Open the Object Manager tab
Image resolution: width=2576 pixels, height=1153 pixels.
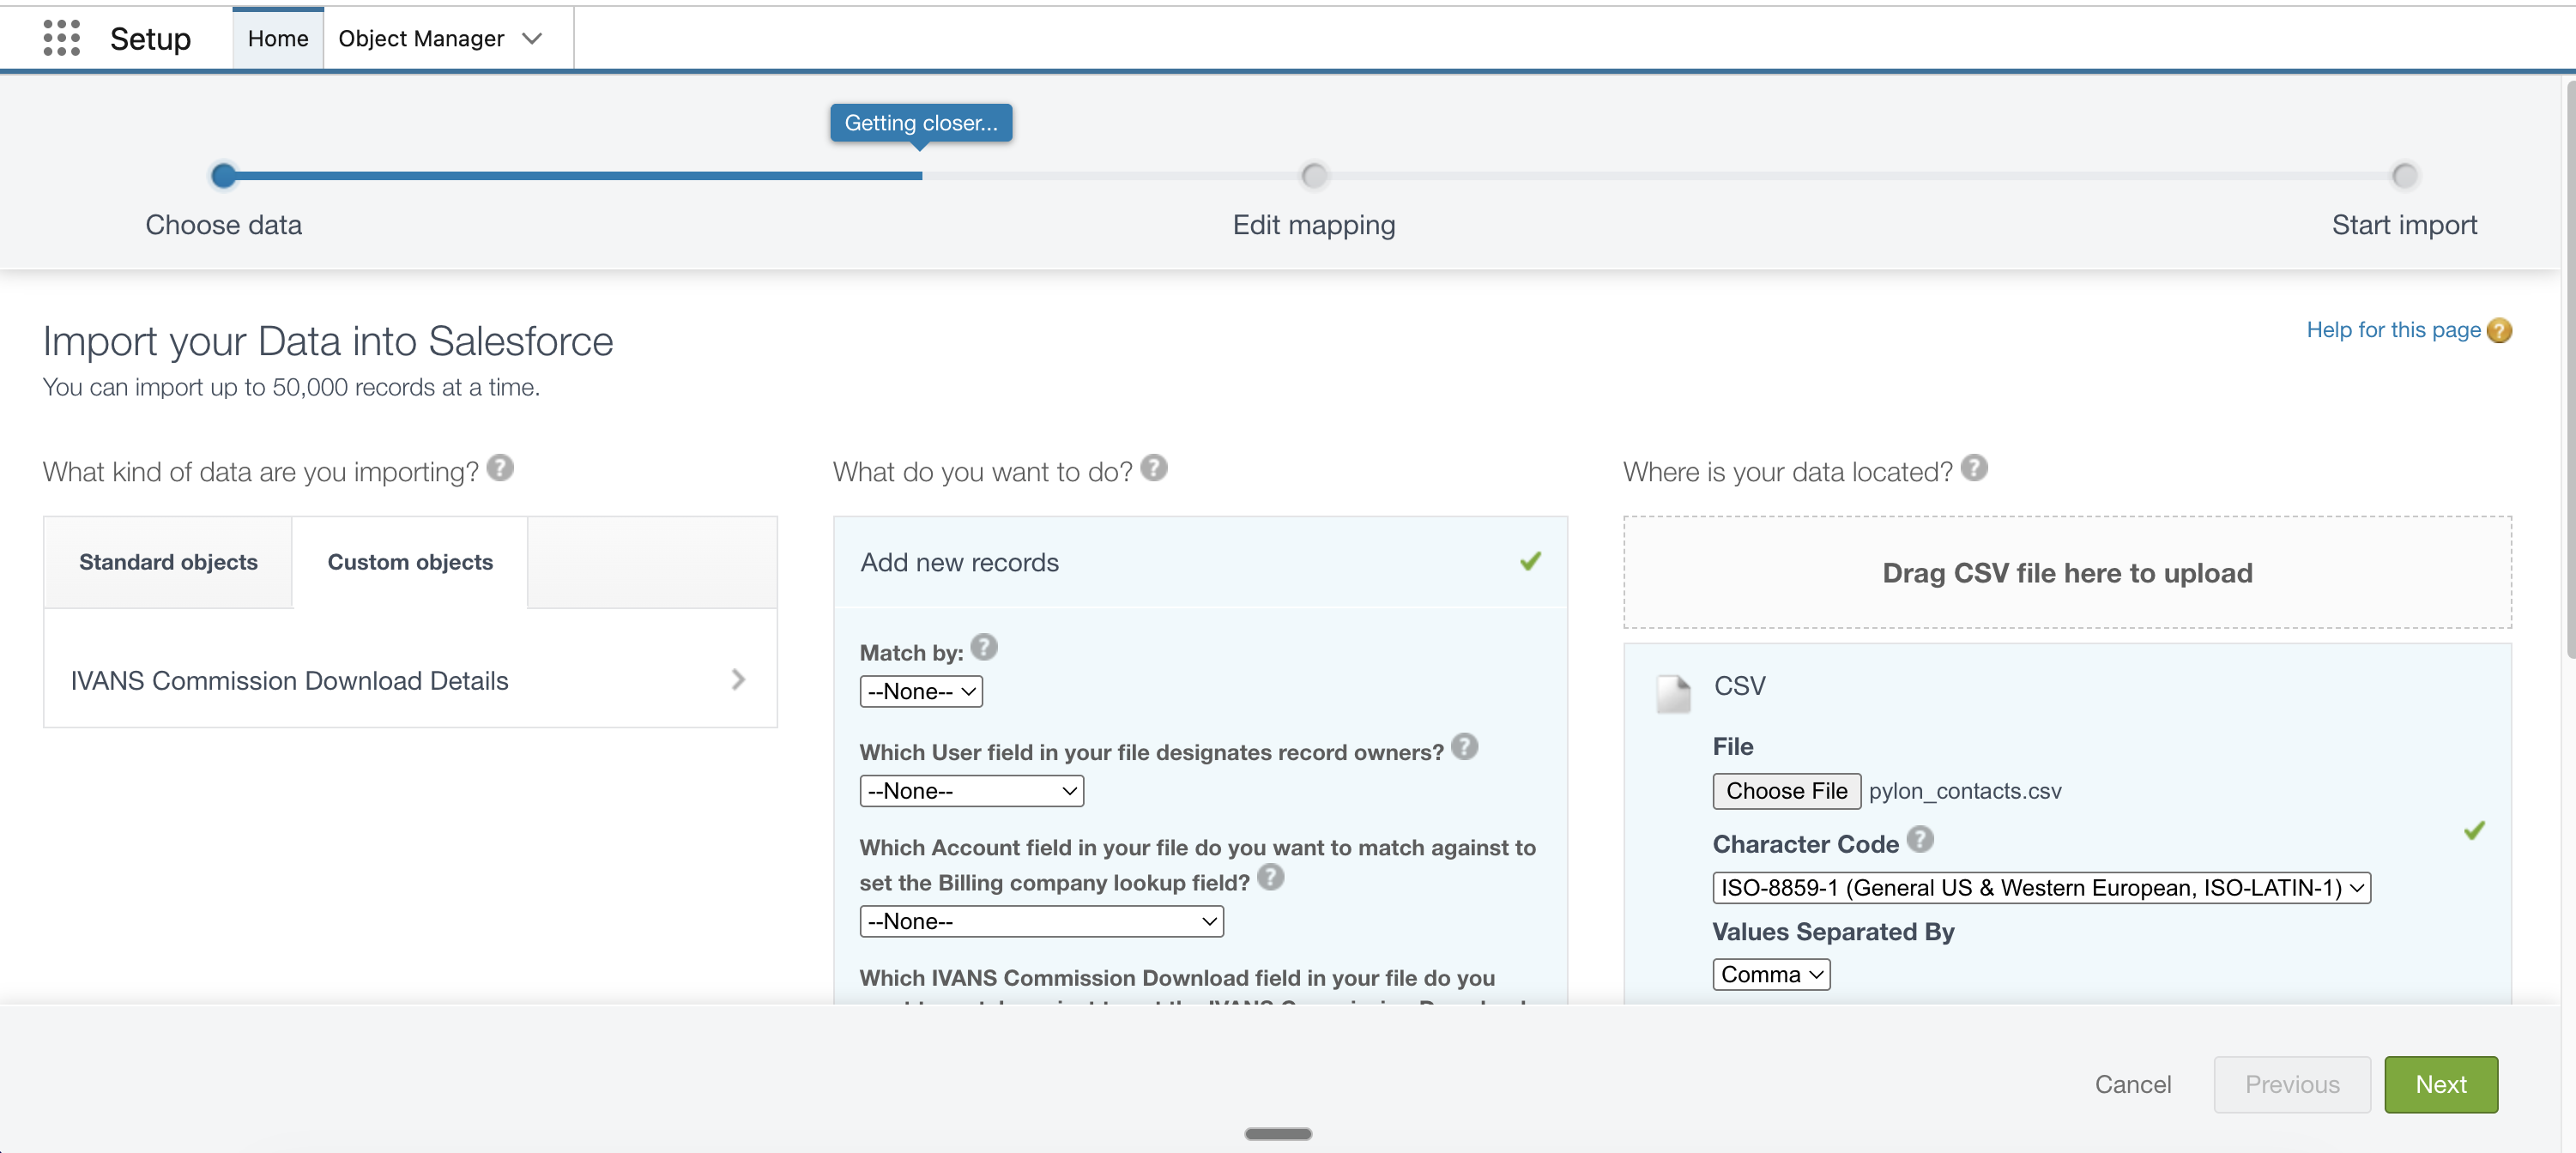point(421,38)
